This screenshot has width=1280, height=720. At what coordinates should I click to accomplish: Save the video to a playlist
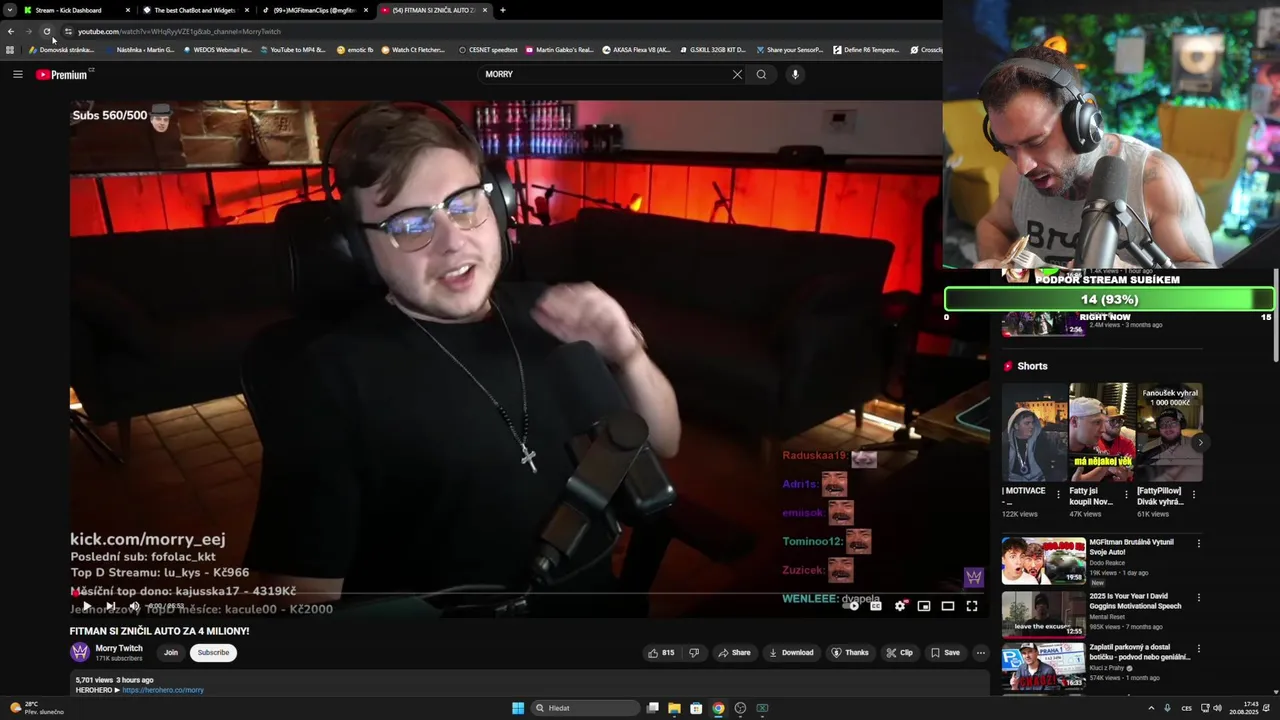point(945,653)
